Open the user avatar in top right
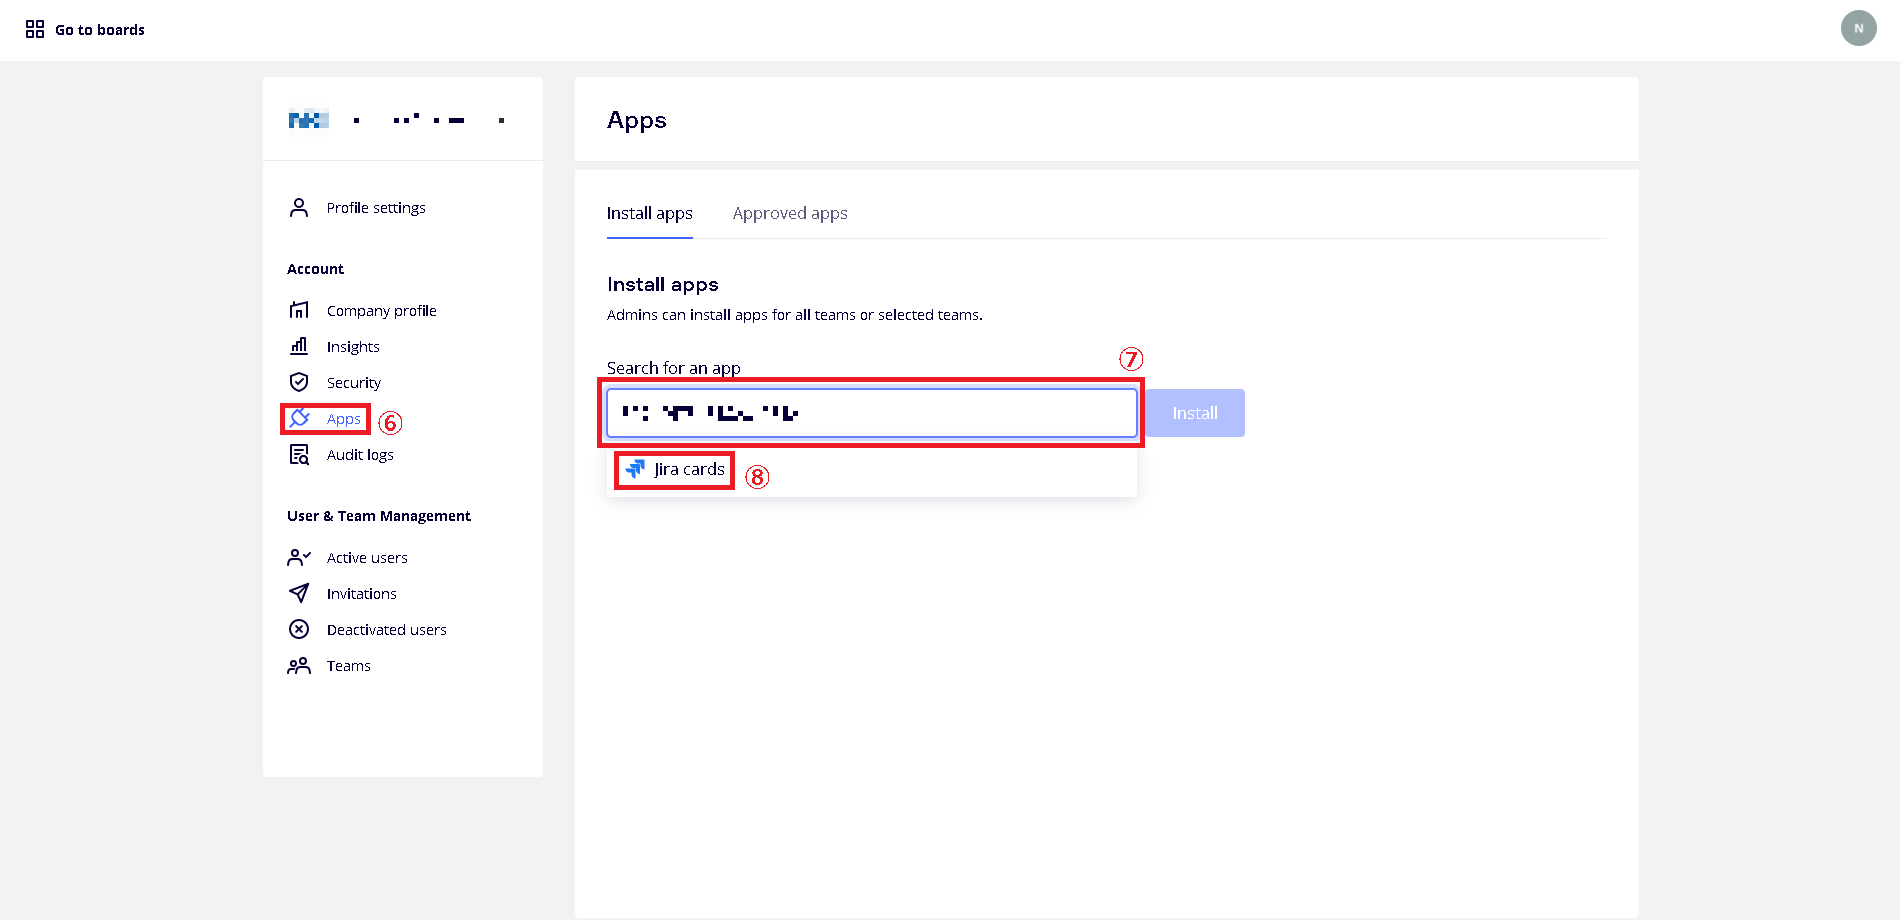The image size is (1900, 920). pos(1858,28)
